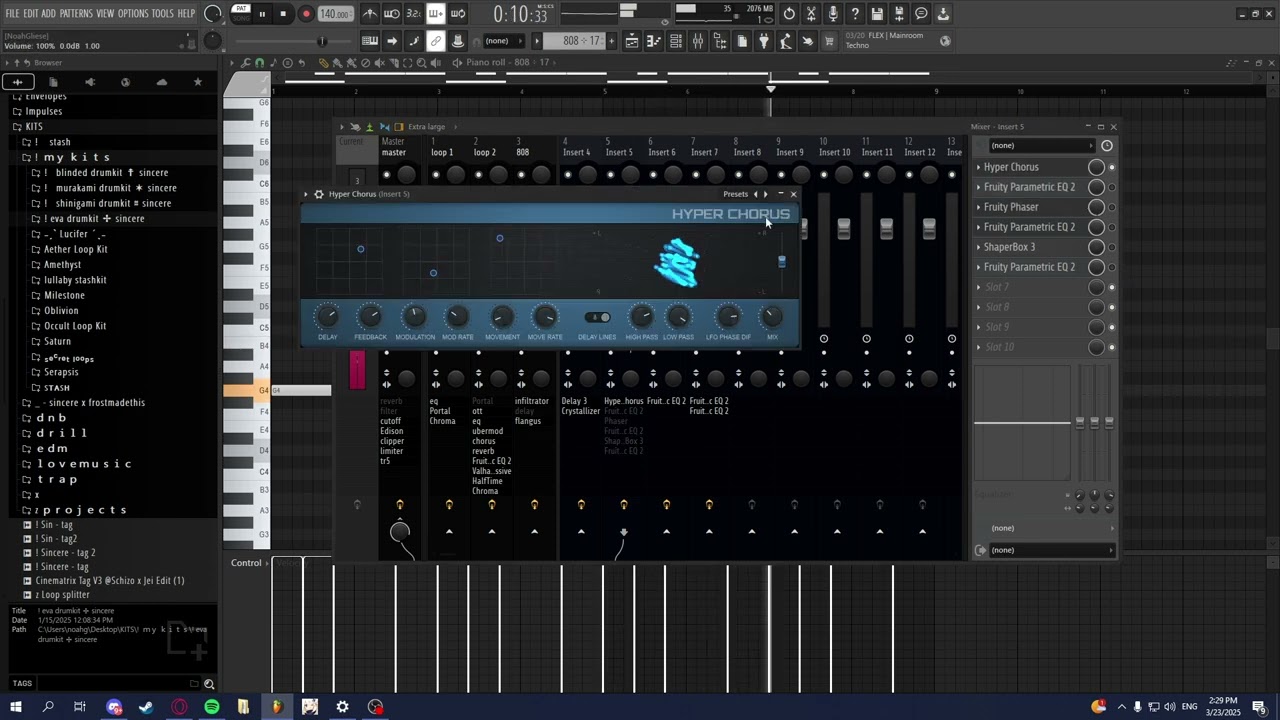This screenshot has height=720, width=1280.
Task: Expand the 'my kits' folder in browser
Action: pos(72,157)
